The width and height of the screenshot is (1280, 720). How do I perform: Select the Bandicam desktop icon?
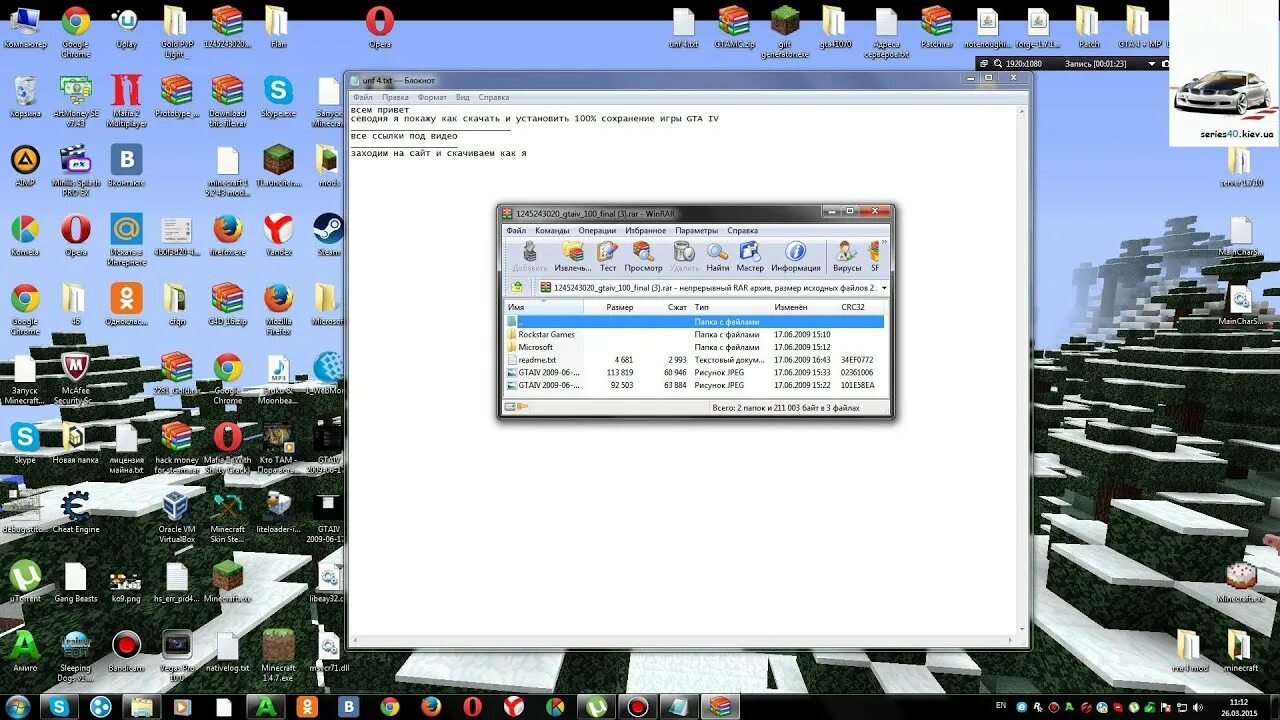click(x=126, y=651)
